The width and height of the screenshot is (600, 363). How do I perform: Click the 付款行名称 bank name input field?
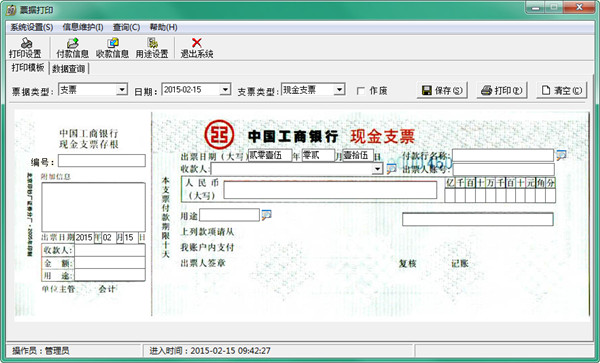[503, 155]
